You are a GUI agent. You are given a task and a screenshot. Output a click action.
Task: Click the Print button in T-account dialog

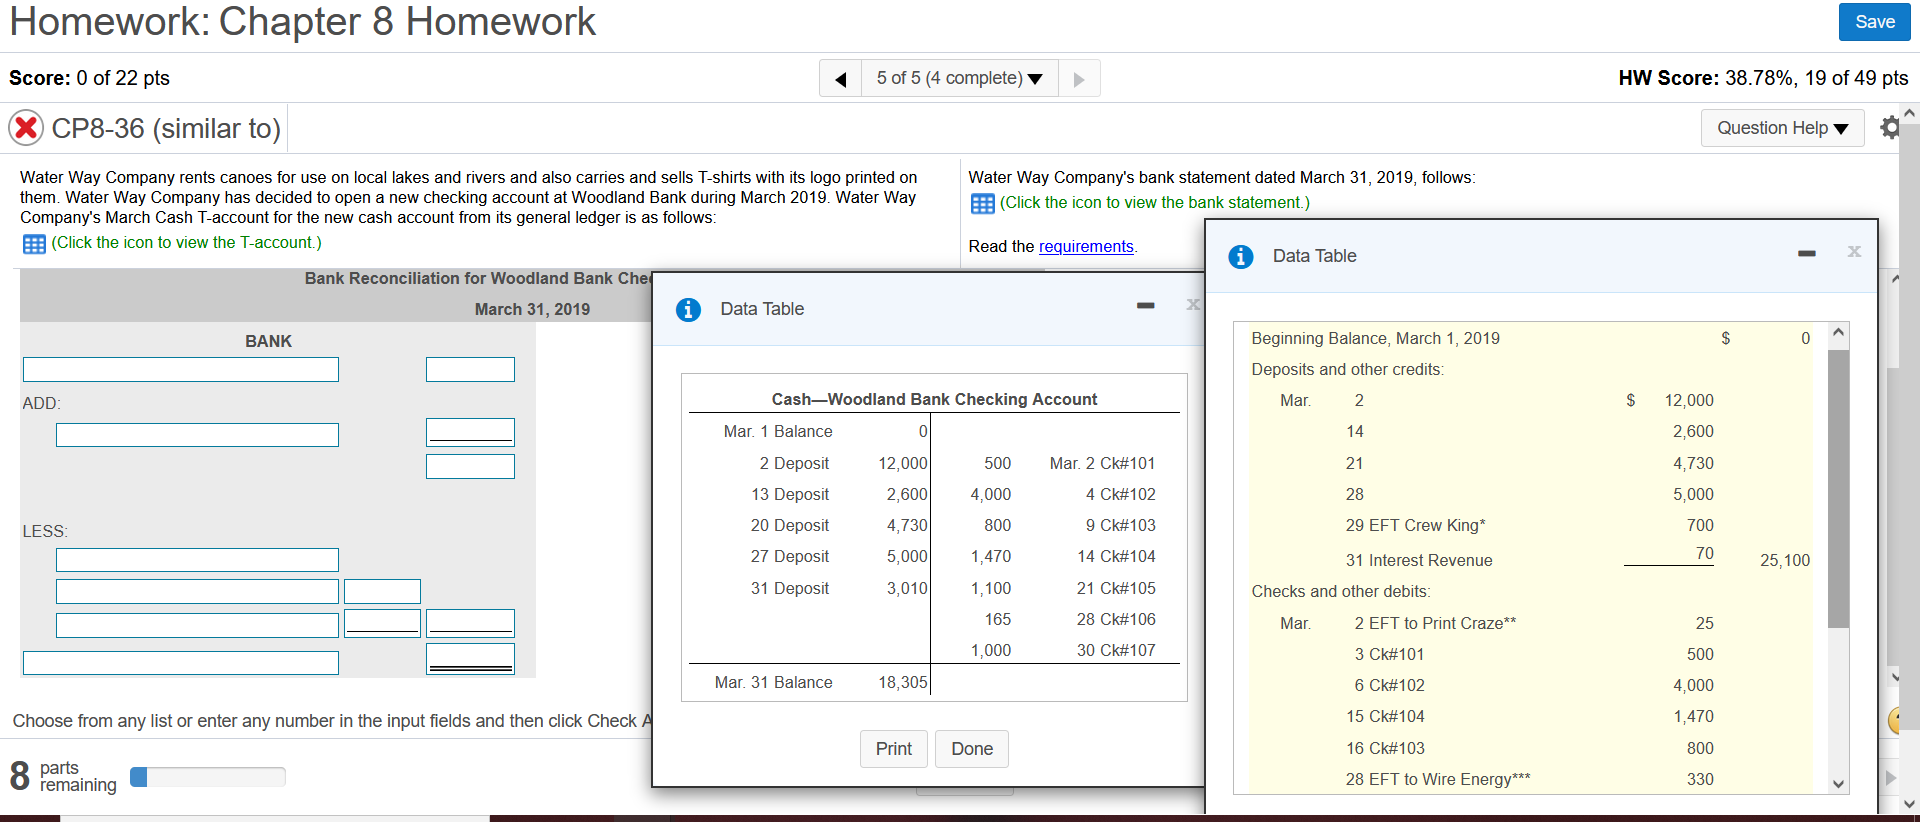pos(894,749)
